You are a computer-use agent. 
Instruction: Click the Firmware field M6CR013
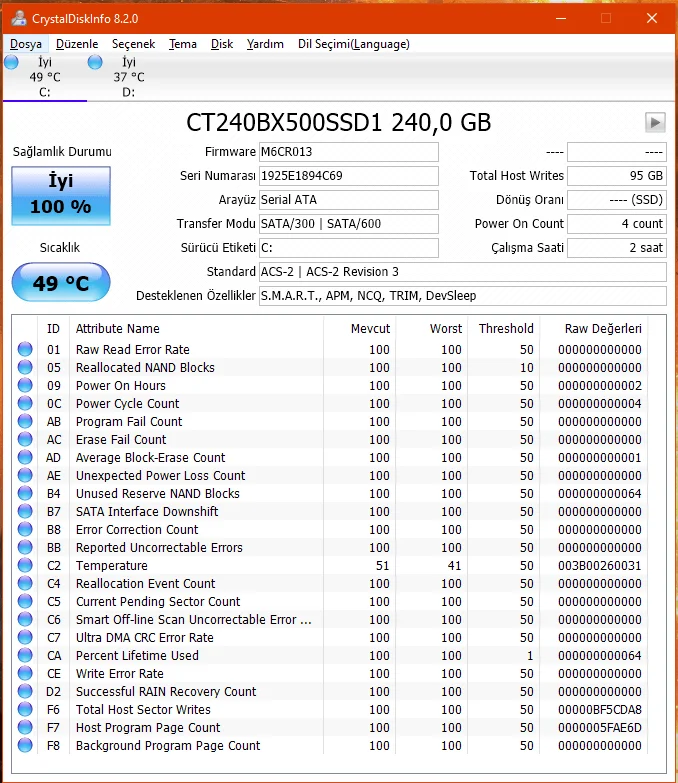[x=348, y=152]
